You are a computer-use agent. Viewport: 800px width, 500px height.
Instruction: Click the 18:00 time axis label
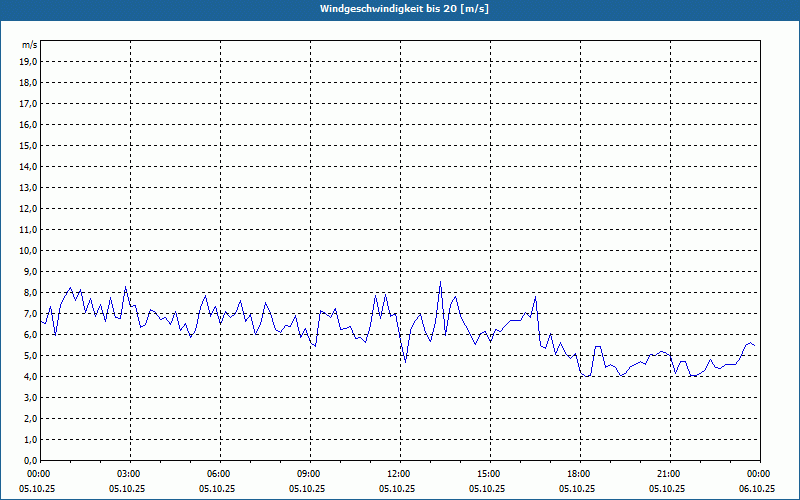[x=578, y=474]
